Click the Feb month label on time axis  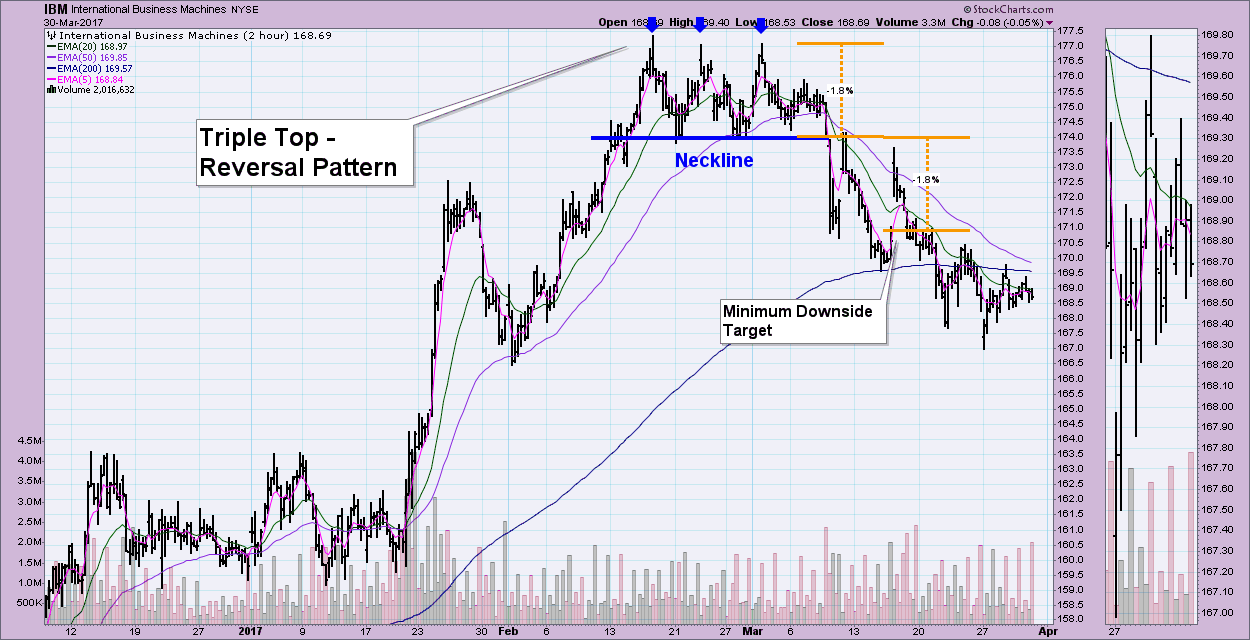coord(506,632)
